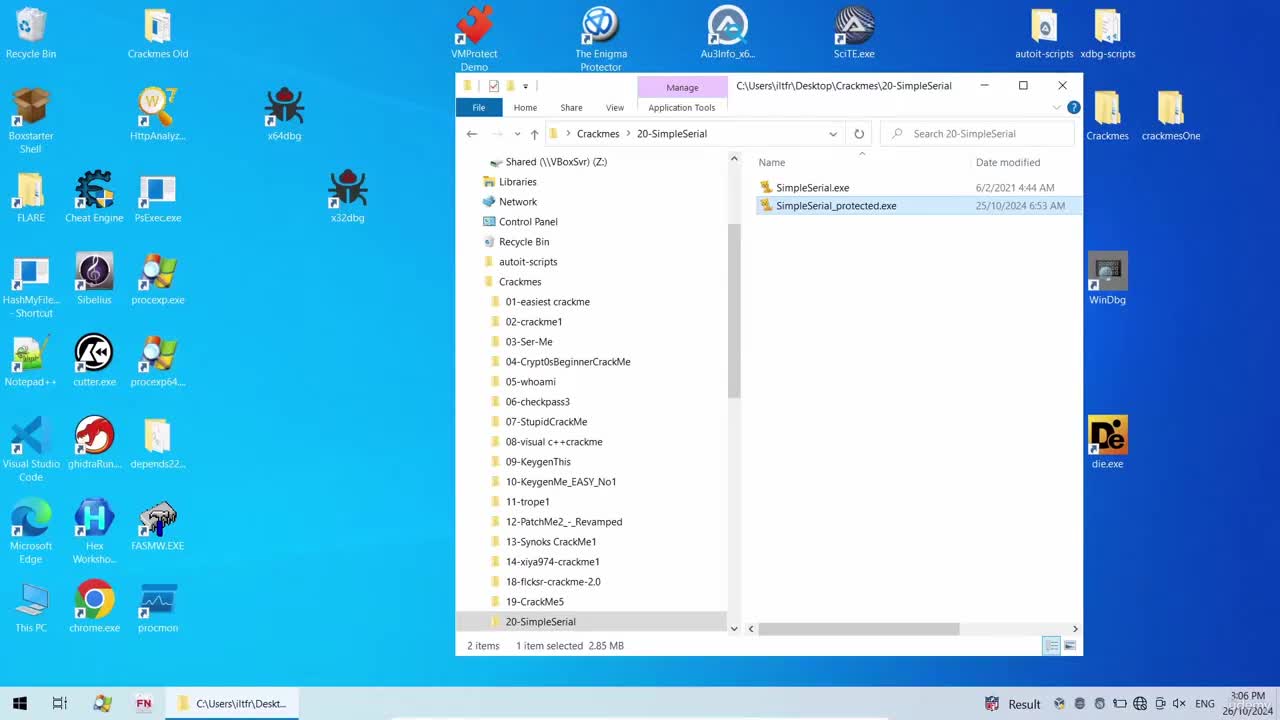Launch the x32dbg desktop shortcut
The width and height of the screenshot is (1280, 720).
pos(347,195)
